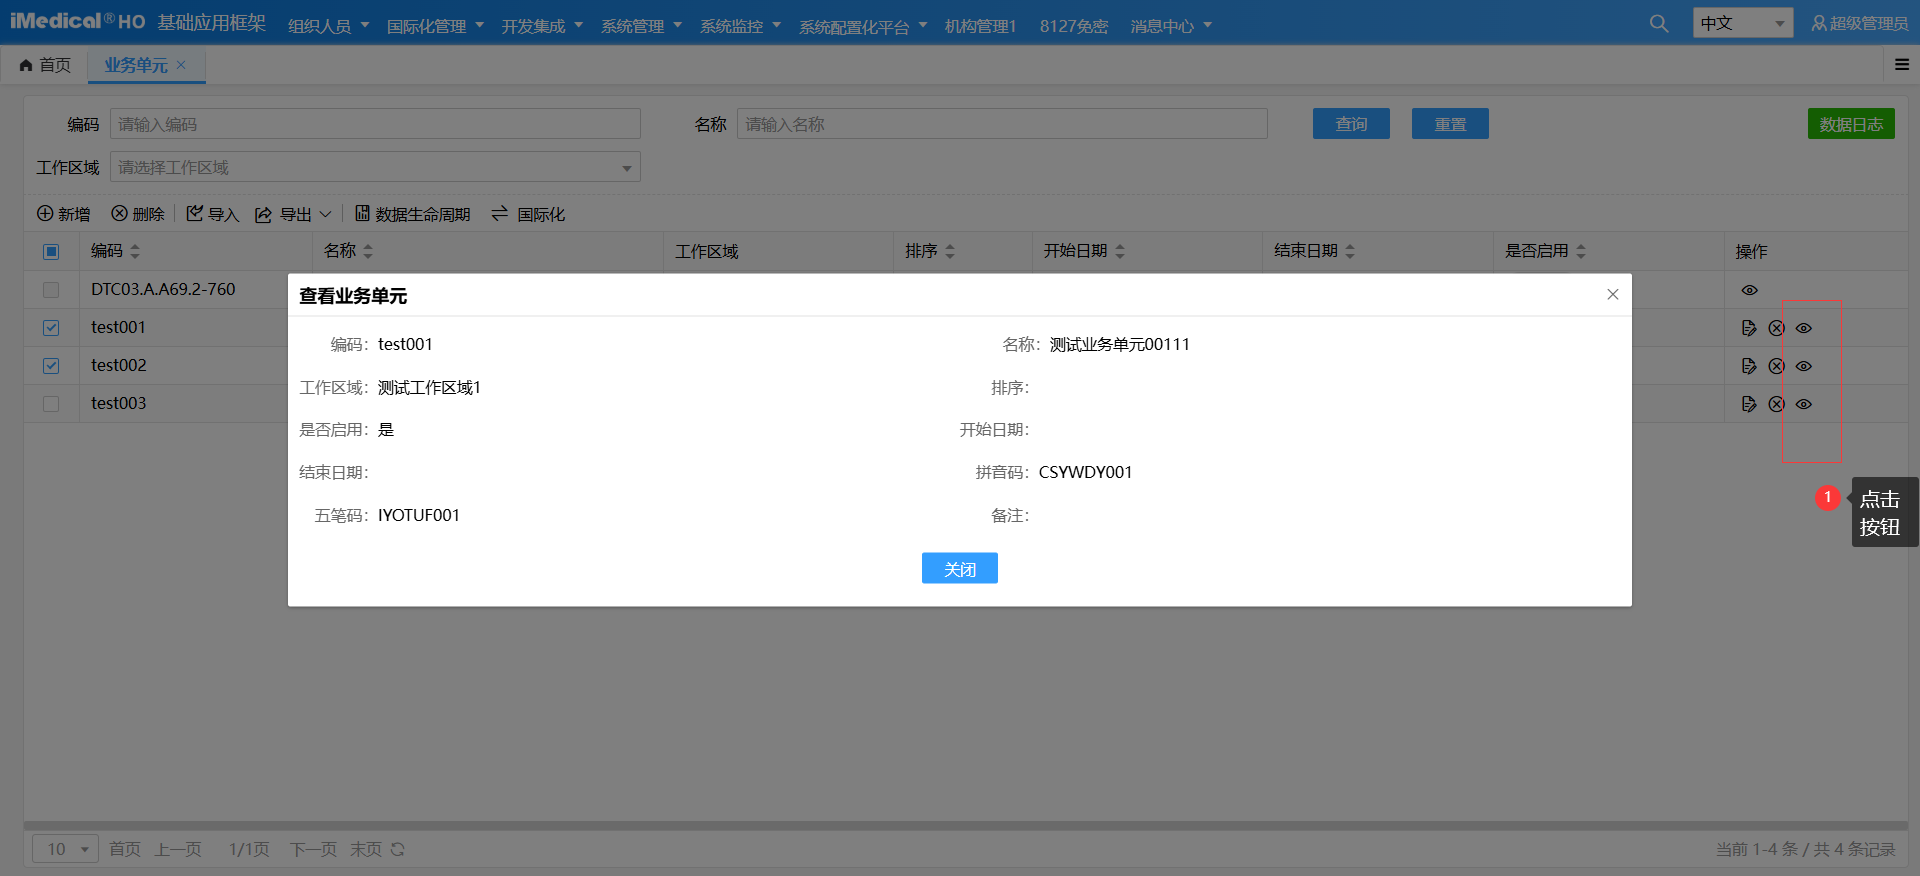Image resolution: width=1920 pixels, height=876 pixels.
Task: Open the page size 10 dropdown
Action: tap(65, 849)
